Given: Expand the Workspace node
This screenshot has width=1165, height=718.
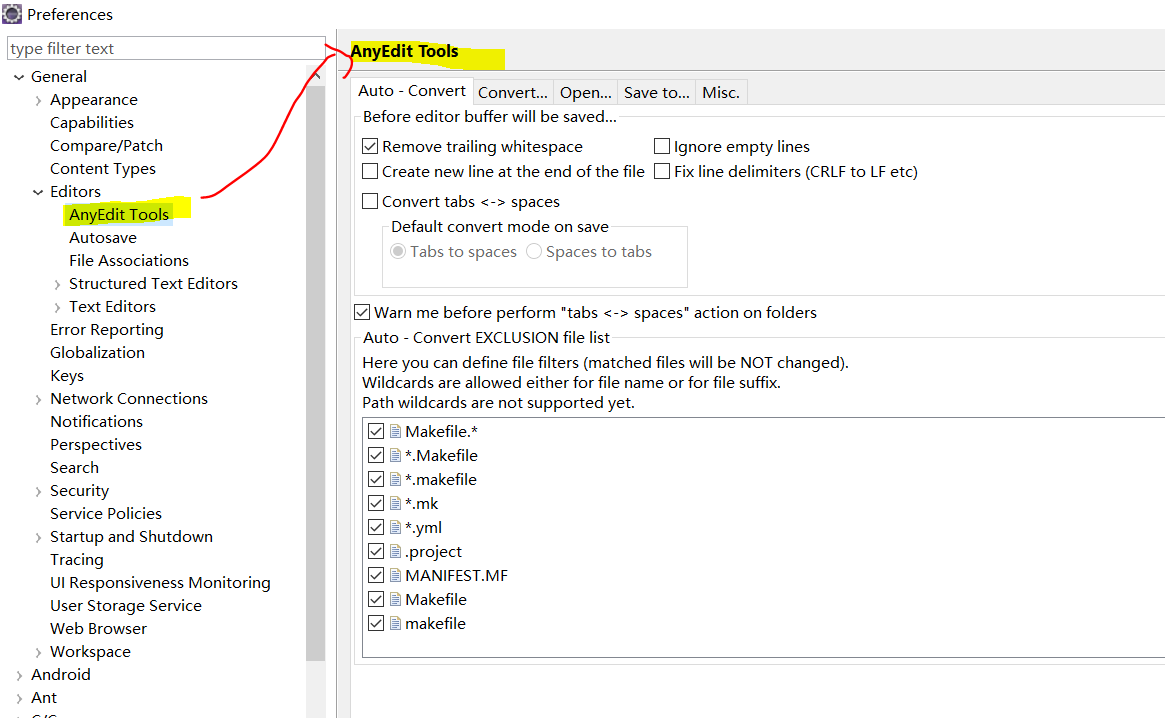Looking at the screenshot, I should pos(38,653).
